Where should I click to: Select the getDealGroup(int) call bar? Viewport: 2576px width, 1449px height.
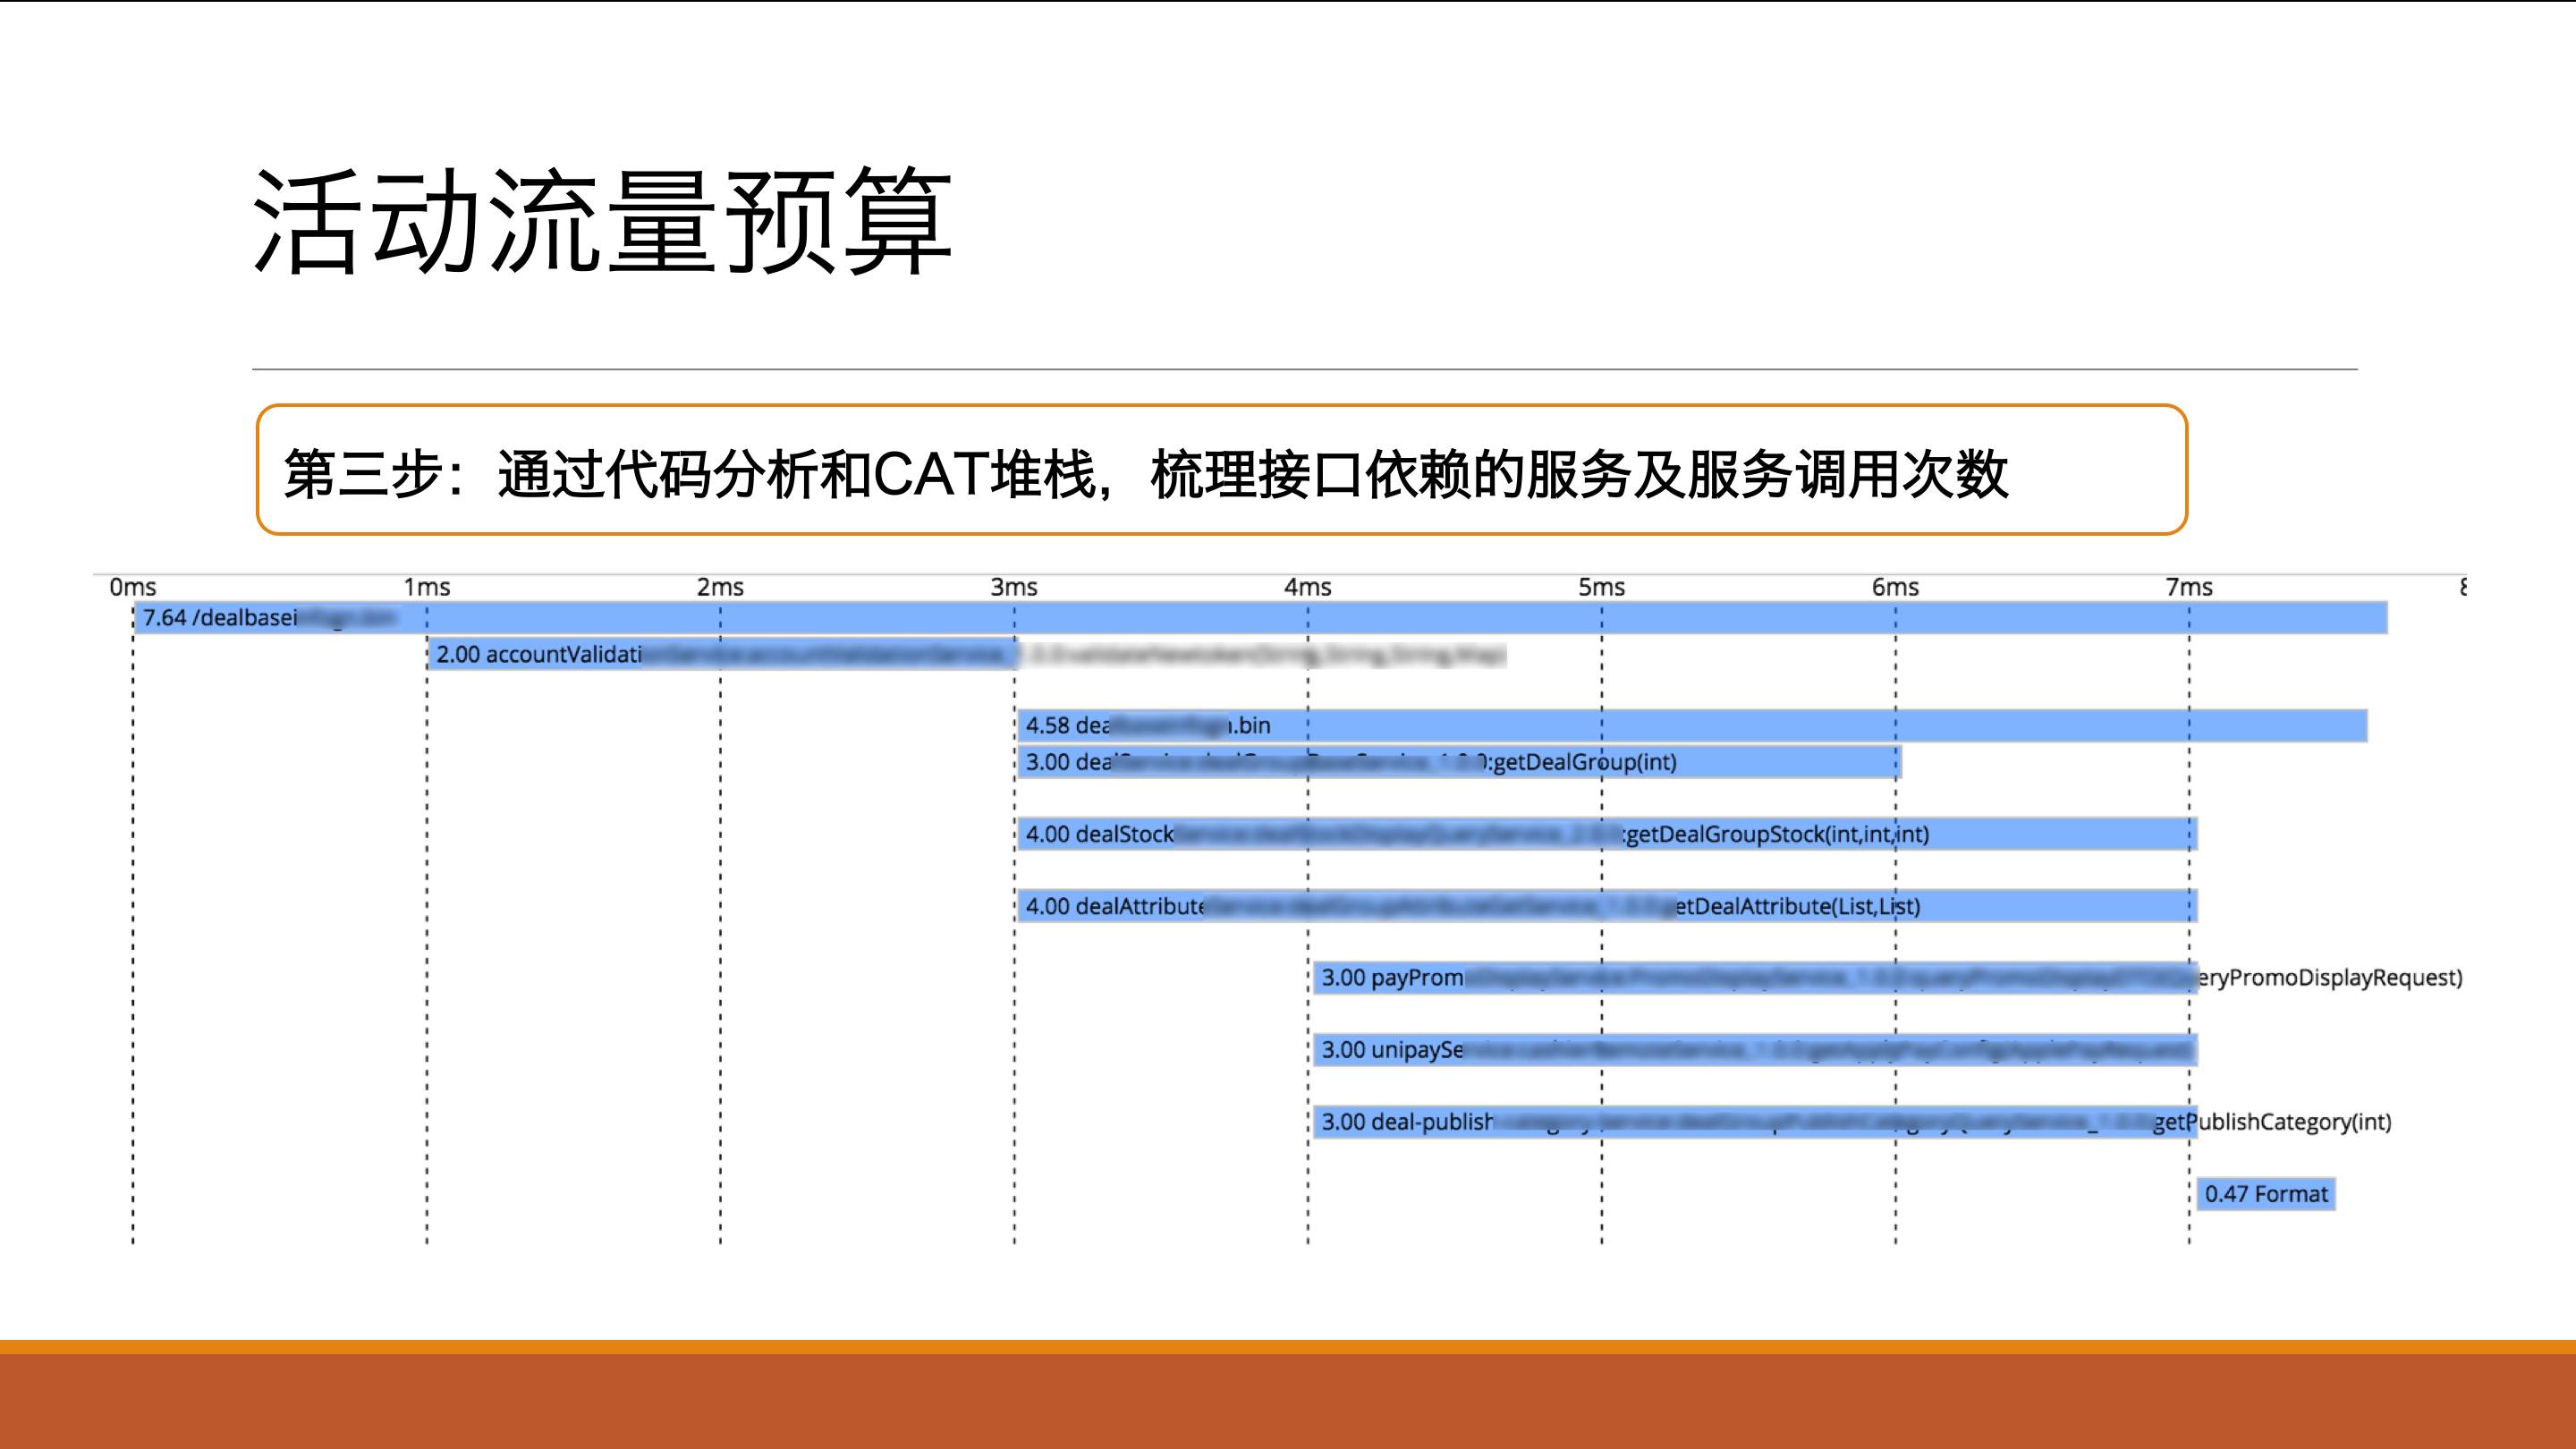point(1458,762)
